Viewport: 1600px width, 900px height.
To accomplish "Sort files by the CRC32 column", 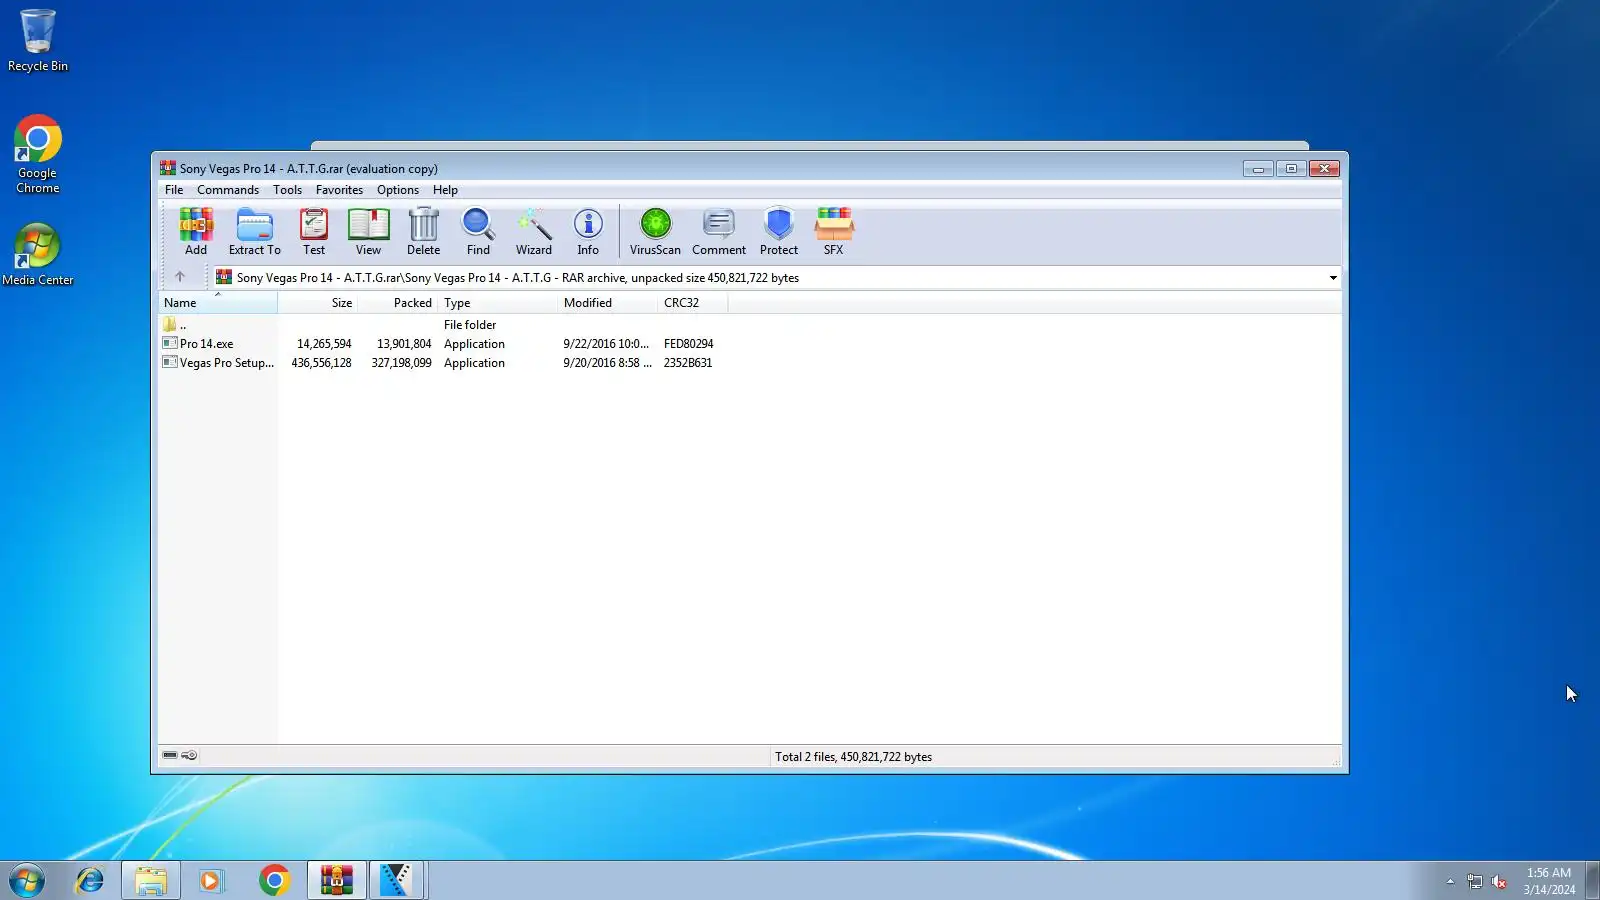I will pyautogui.click(x=692, y=303).
